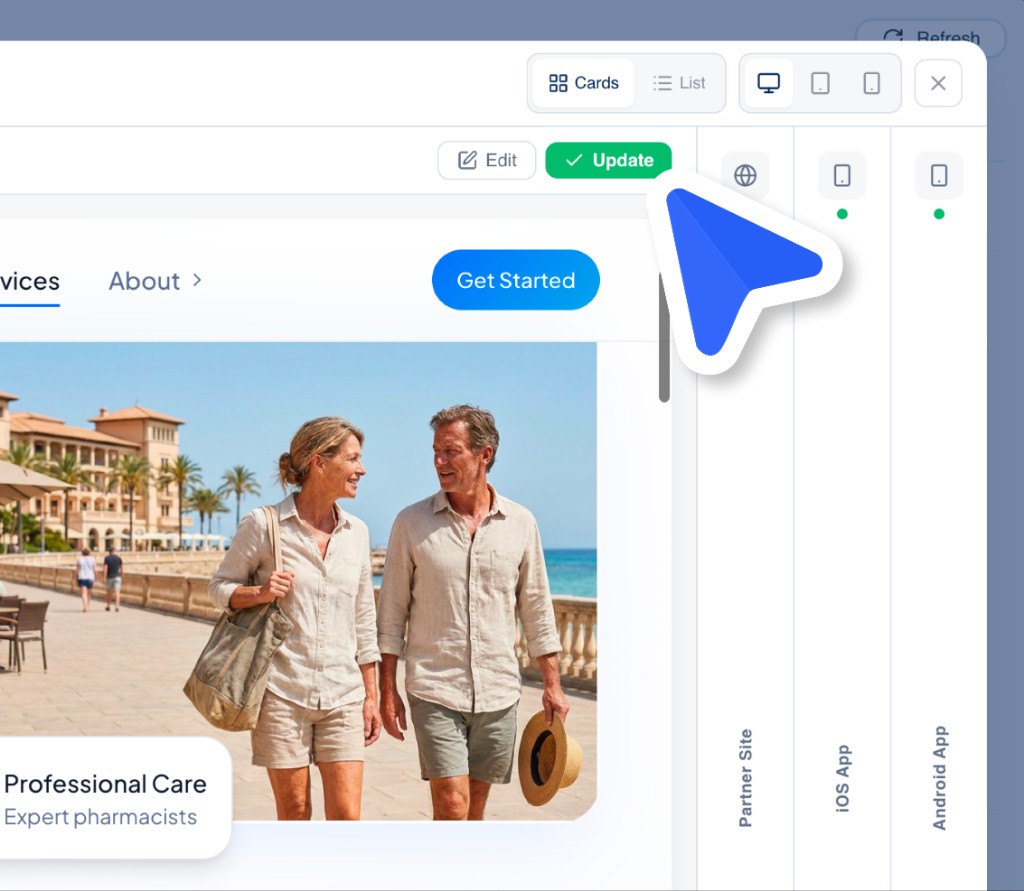Toggle the green status dot under iOS App
1024x891 pixels.
click(841, 213)
